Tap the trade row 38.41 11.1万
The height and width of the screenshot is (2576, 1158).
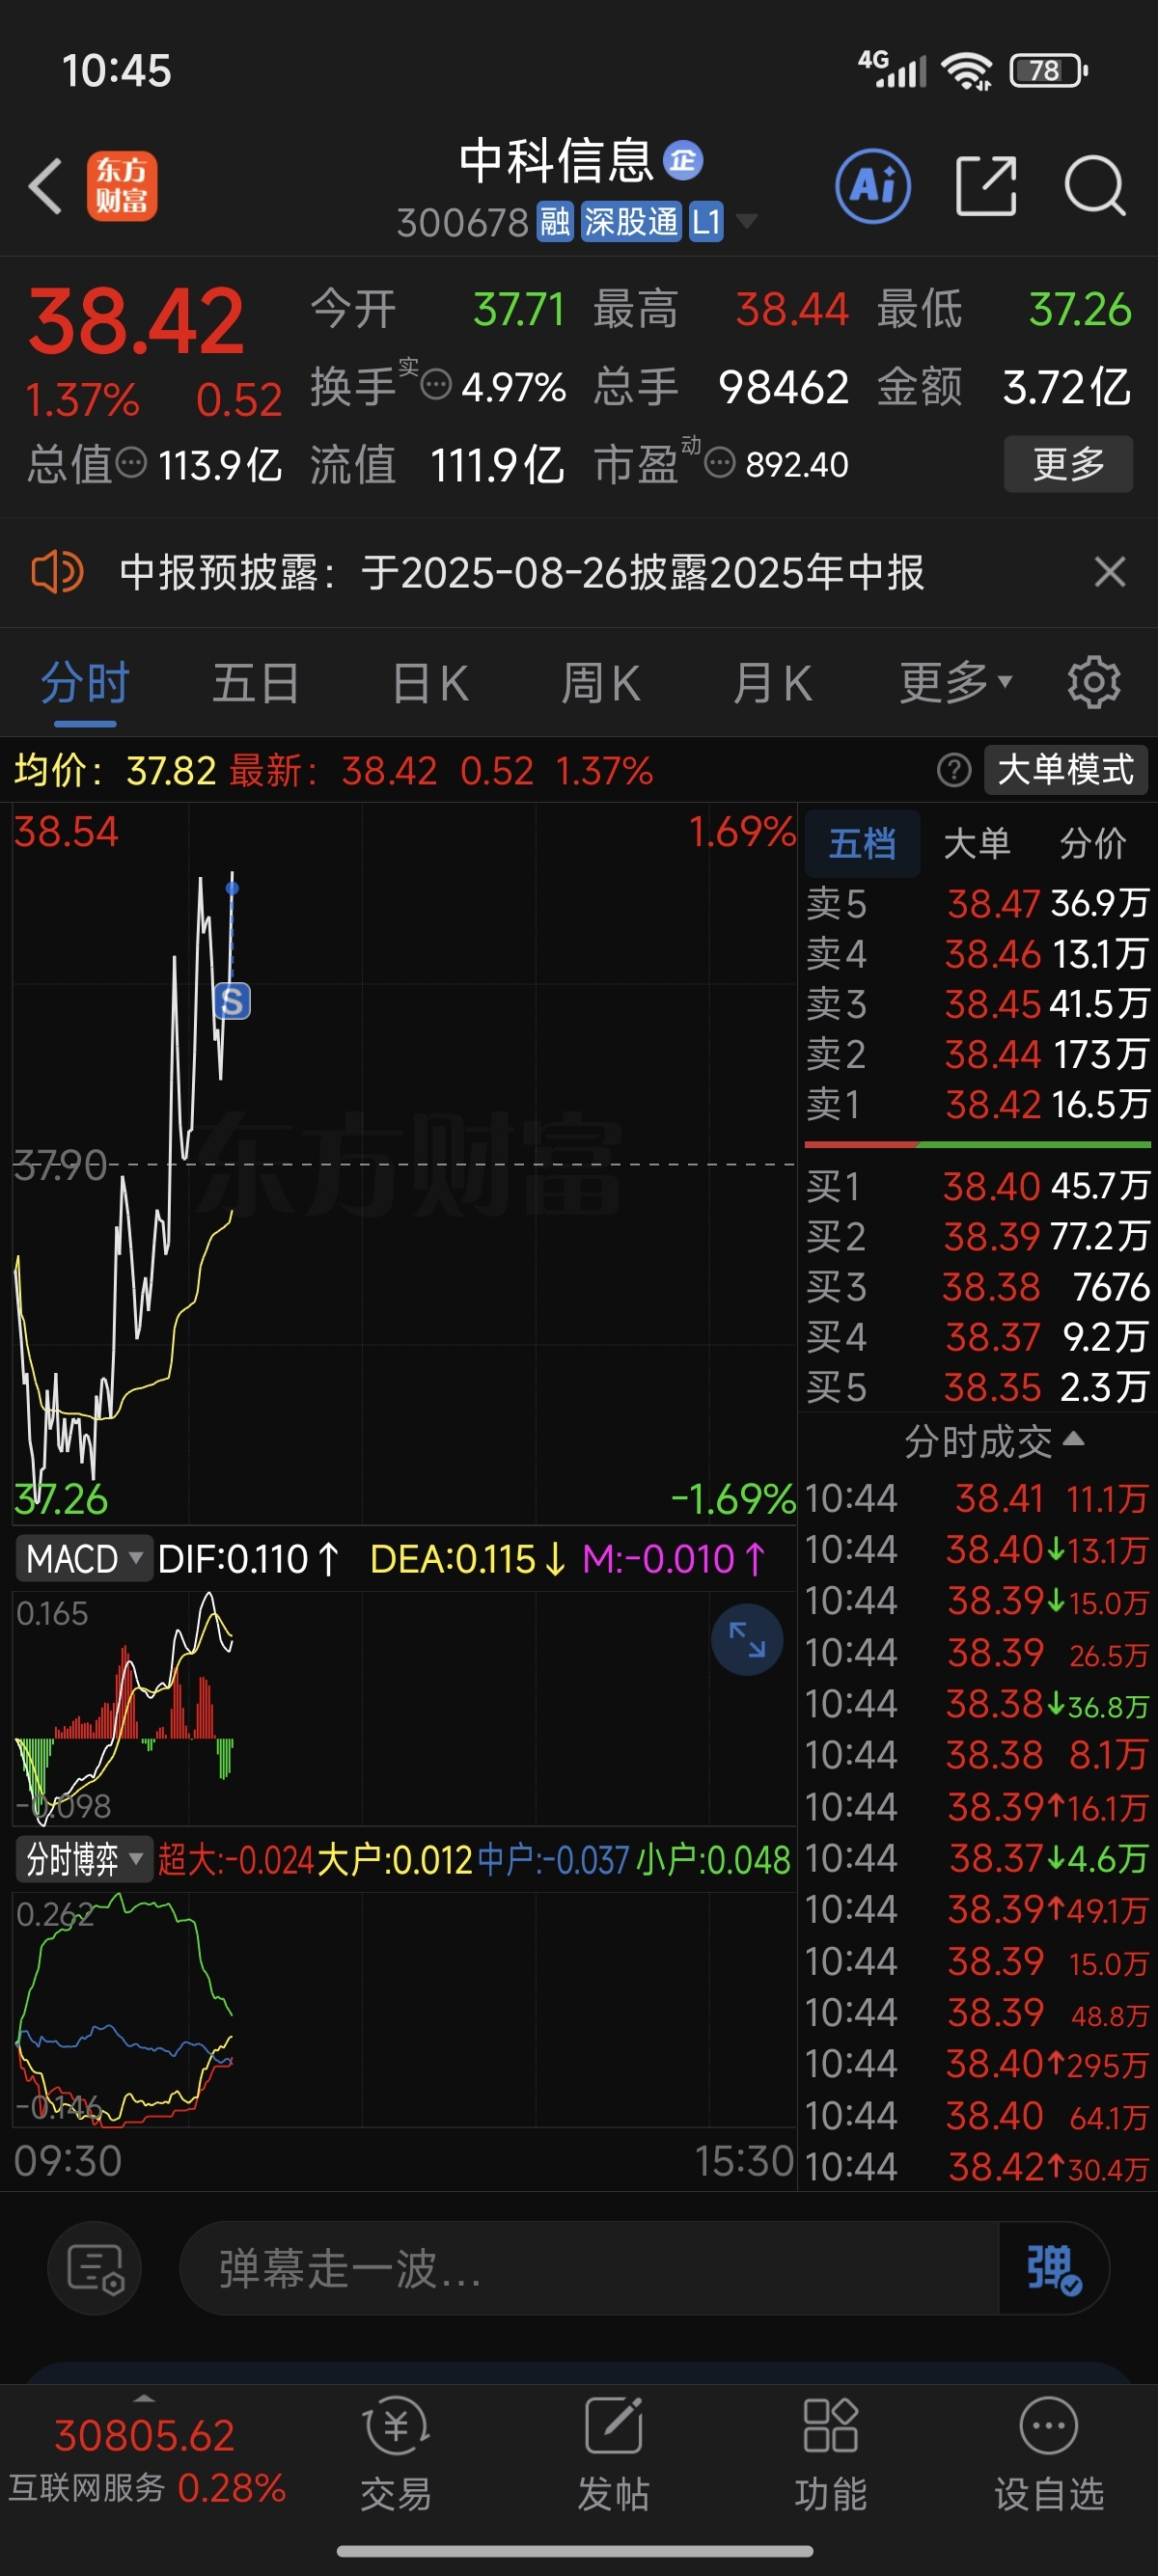point(977,1498)
